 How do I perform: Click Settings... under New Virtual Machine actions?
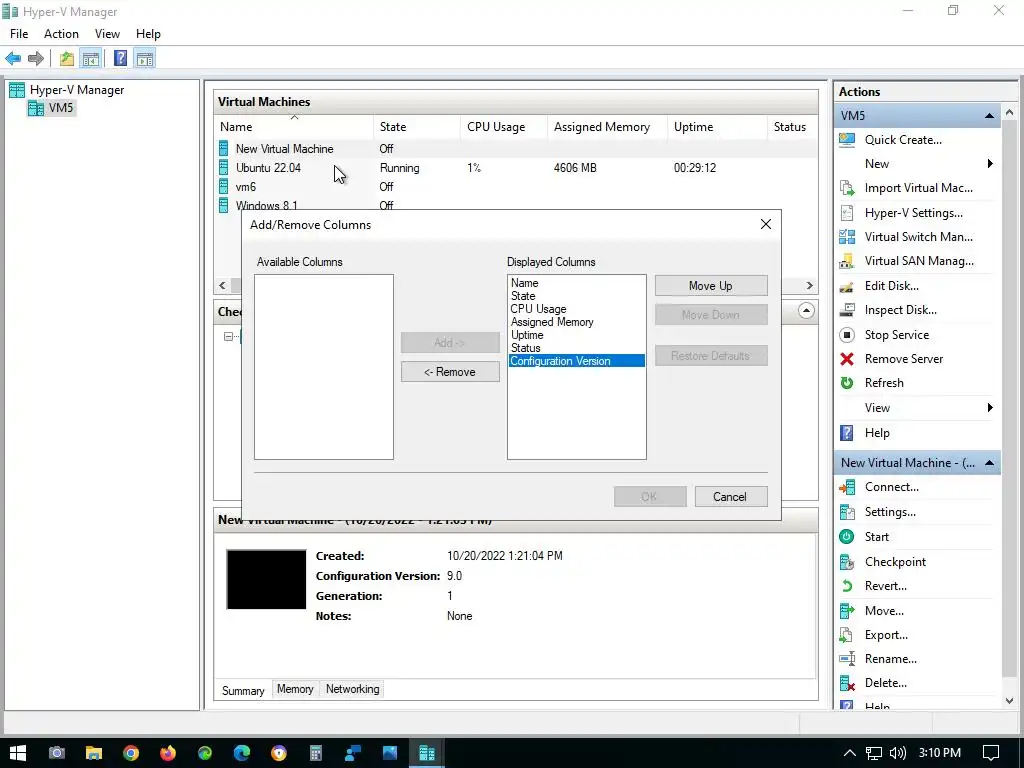889,512
